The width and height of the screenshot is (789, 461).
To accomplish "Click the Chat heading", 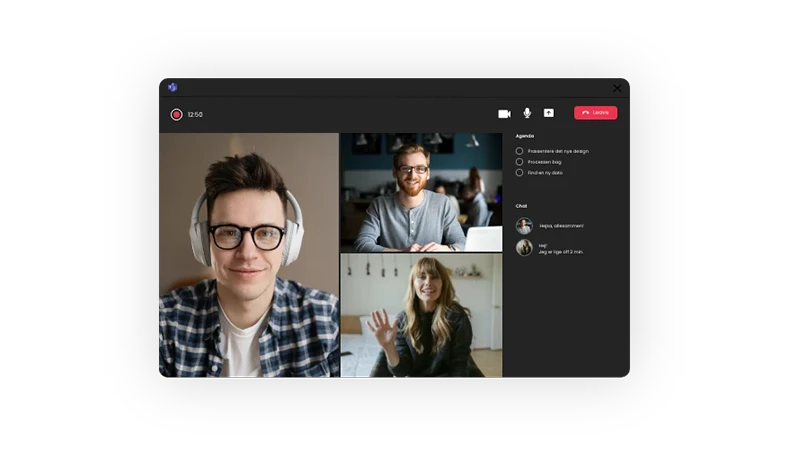I will 521,206.
